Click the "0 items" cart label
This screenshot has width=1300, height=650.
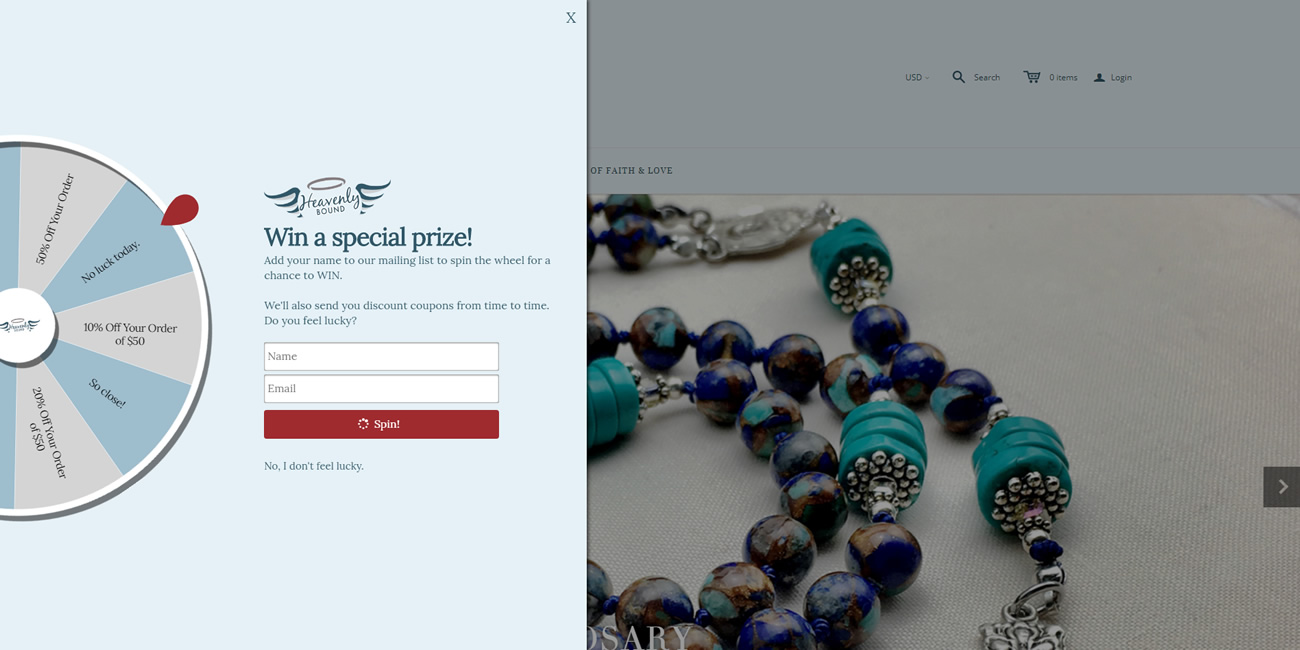[x=1063, y=77]
